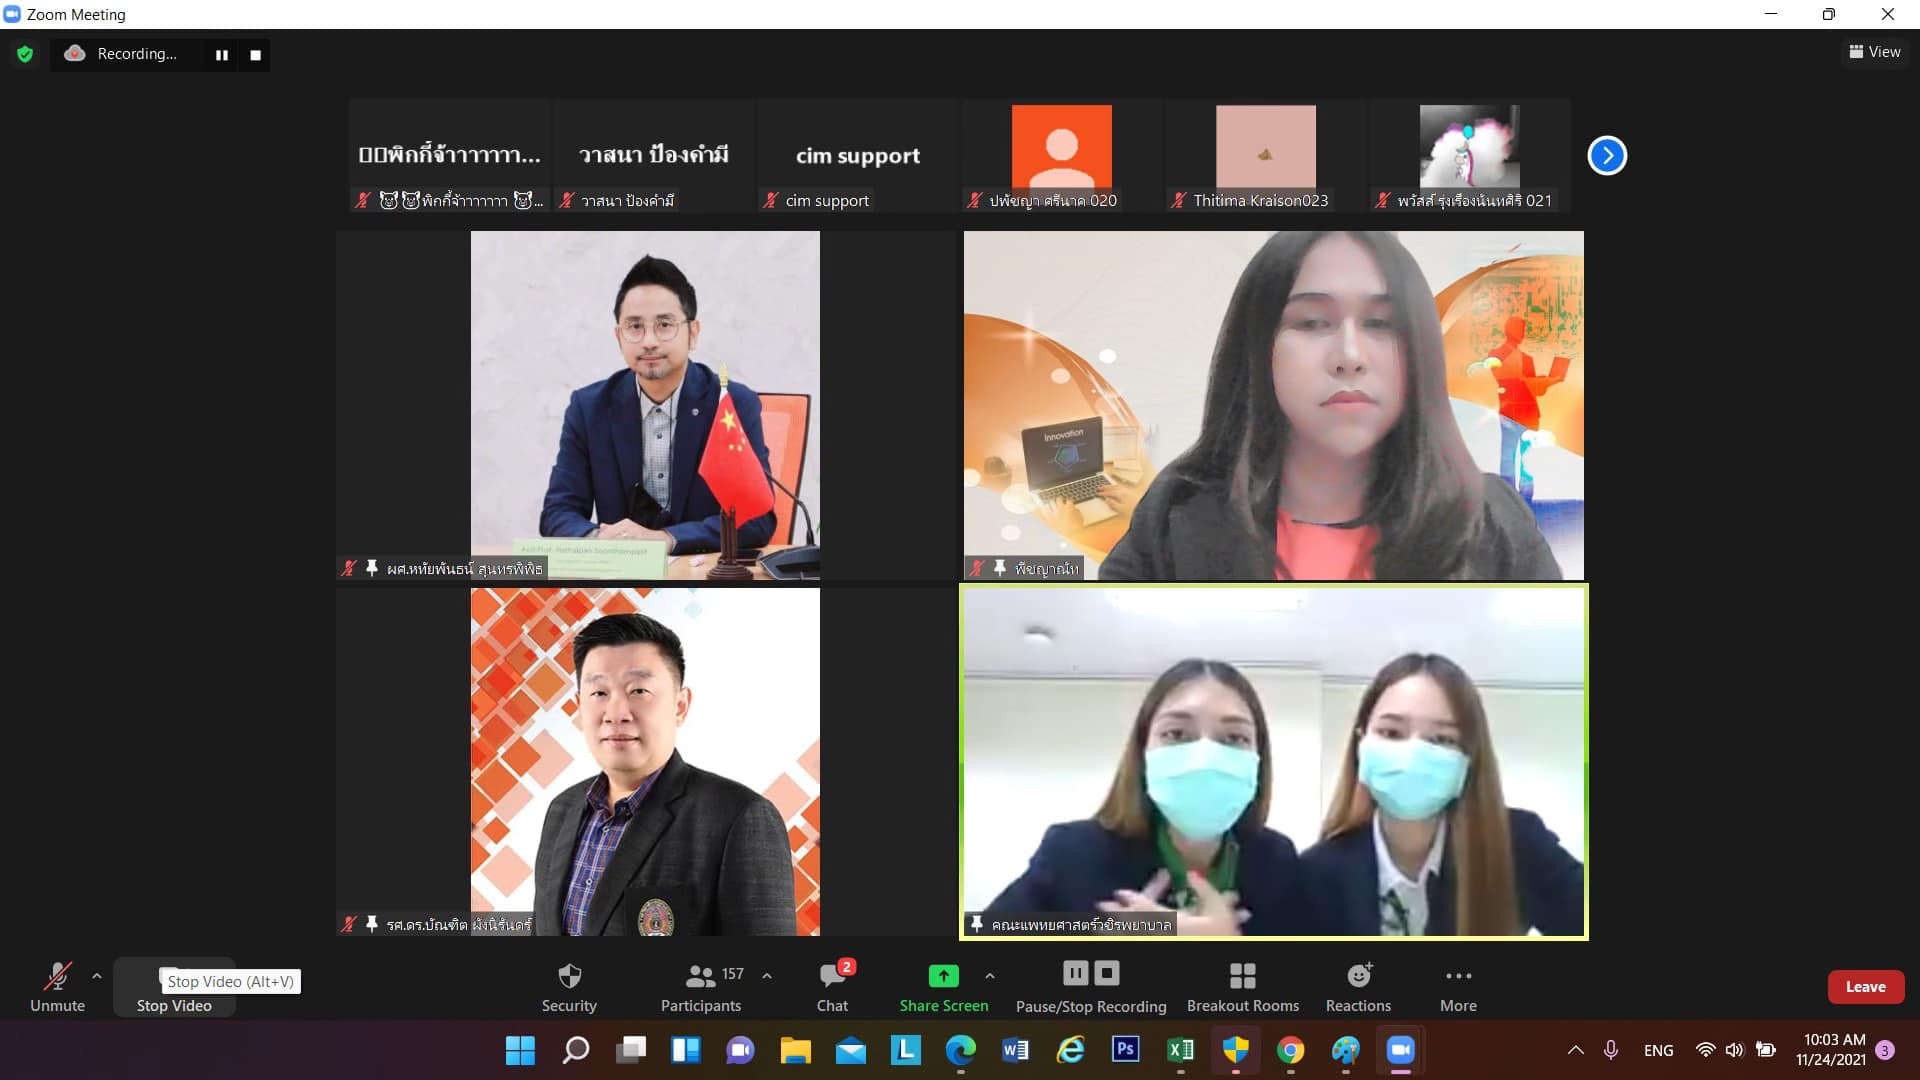Open the View layout menu
1920x1080 pixels.
tap(1874, 52)
